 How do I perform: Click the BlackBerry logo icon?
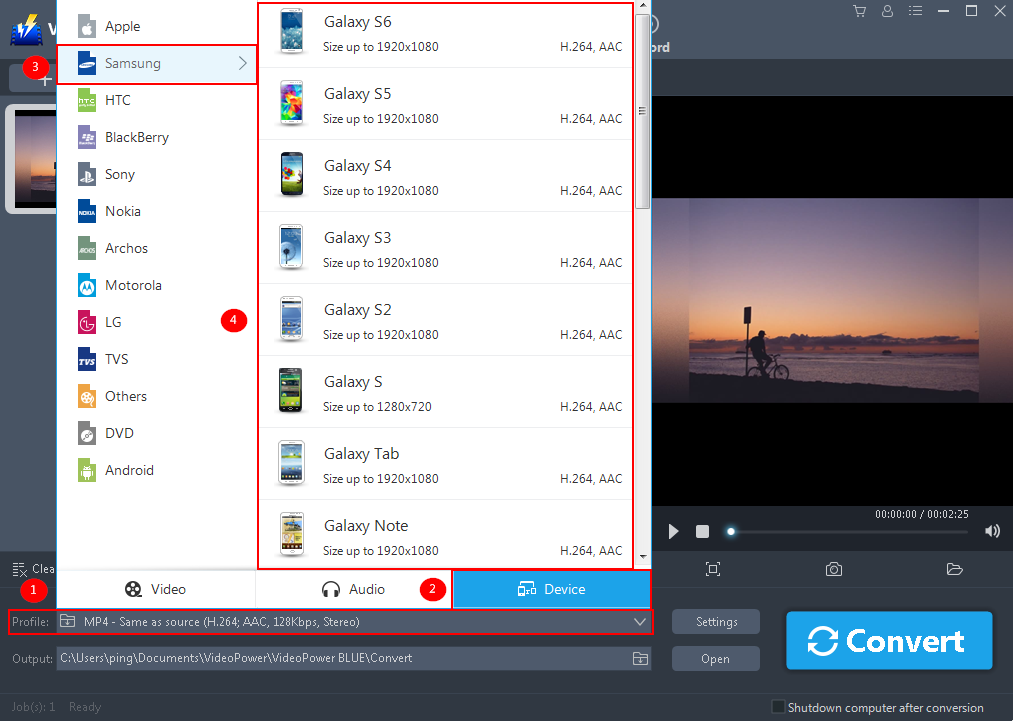coord(87,137)
